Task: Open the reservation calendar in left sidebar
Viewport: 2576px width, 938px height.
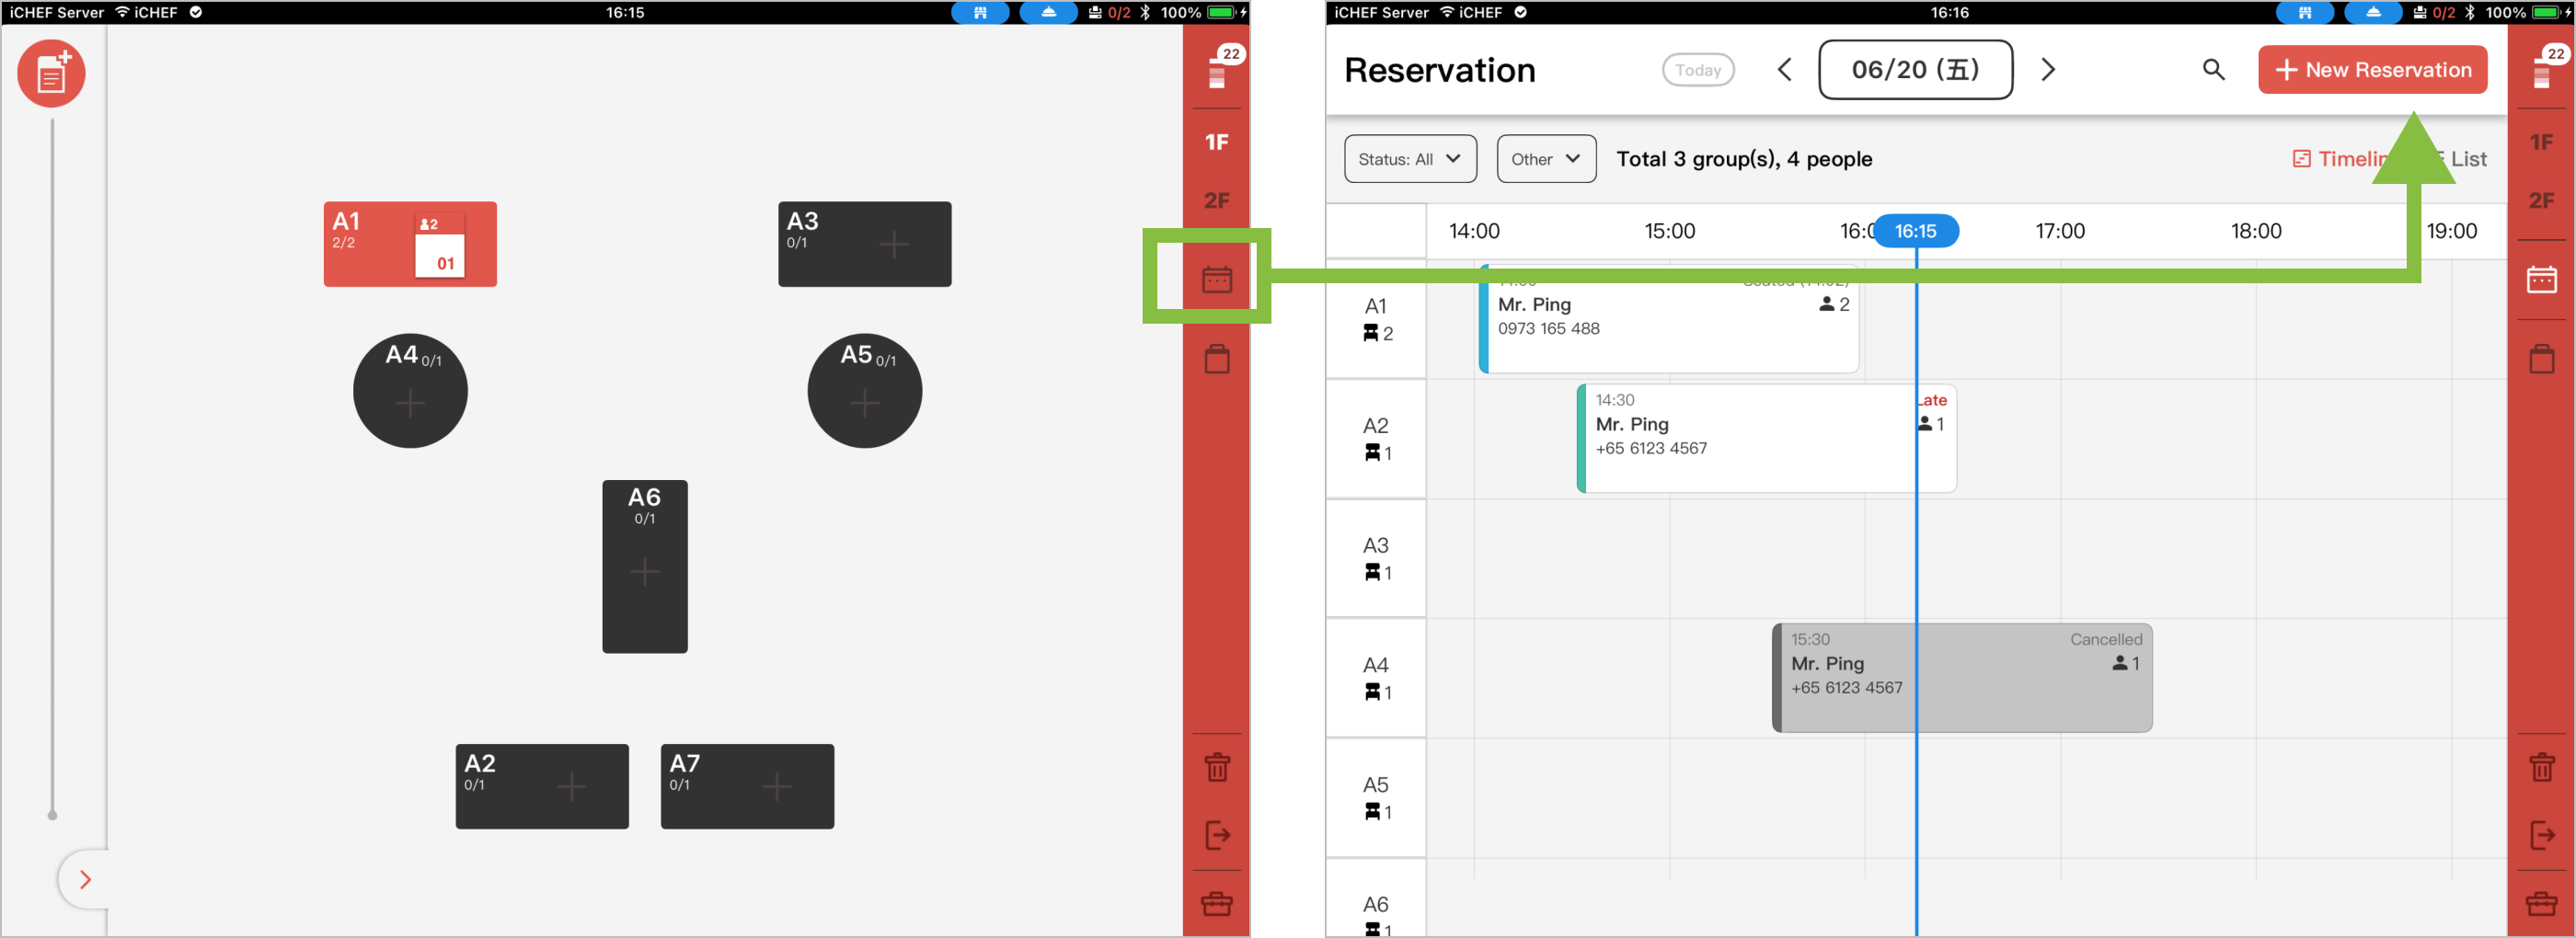Action: [x=1216, y=279]
